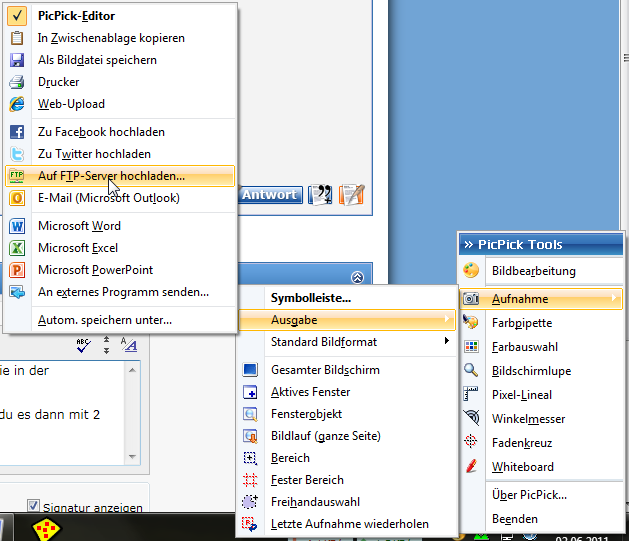The width and height of the screenshot is (629, 541).
Task: Click the Pixel-Lineal ruler icon
Action: (x=471, y=394)
